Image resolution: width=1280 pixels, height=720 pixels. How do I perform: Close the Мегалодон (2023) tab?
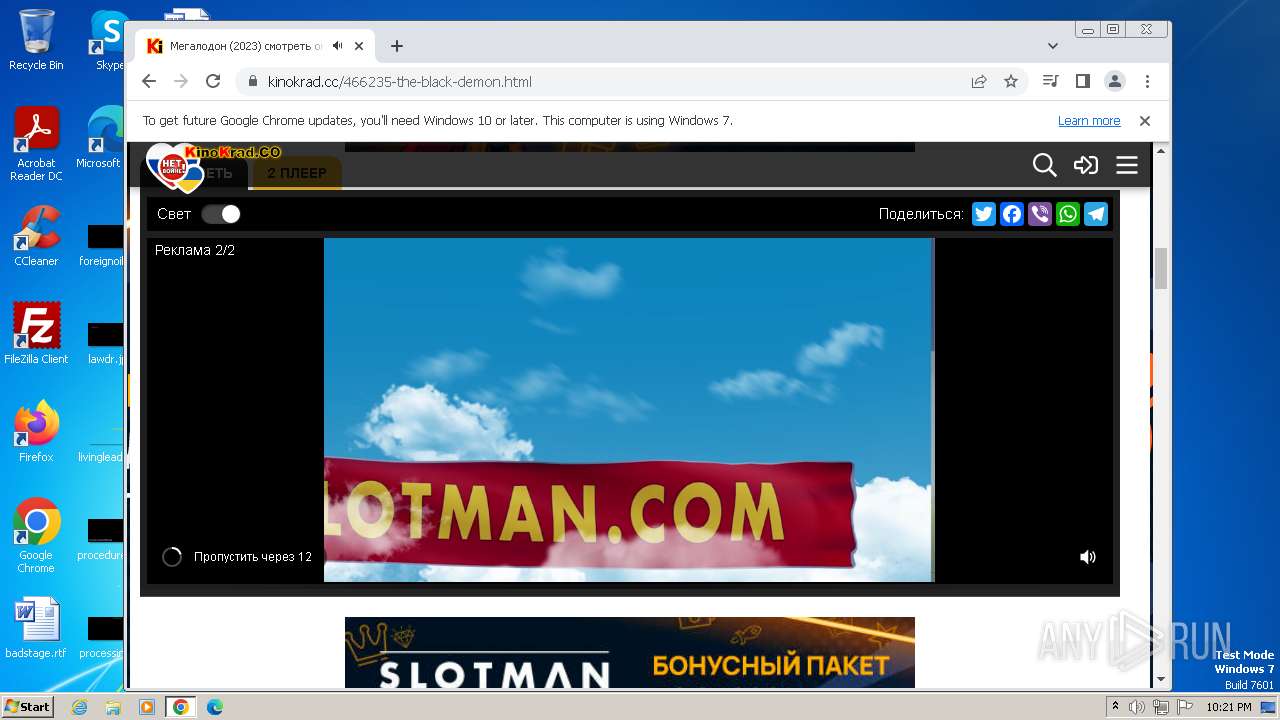click(359, 46)
